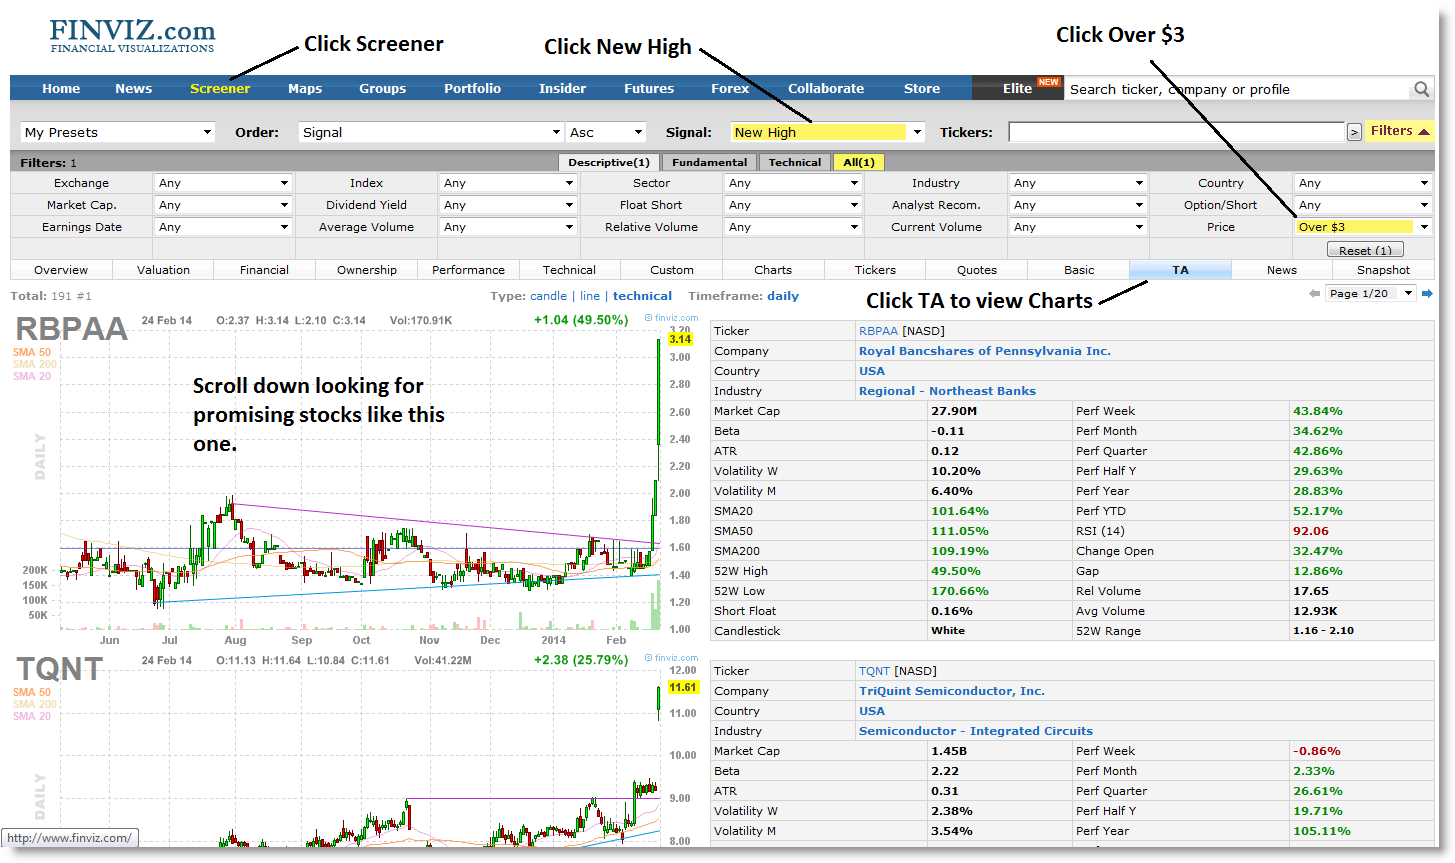Open the My Presets dropdown

point(118,132)
